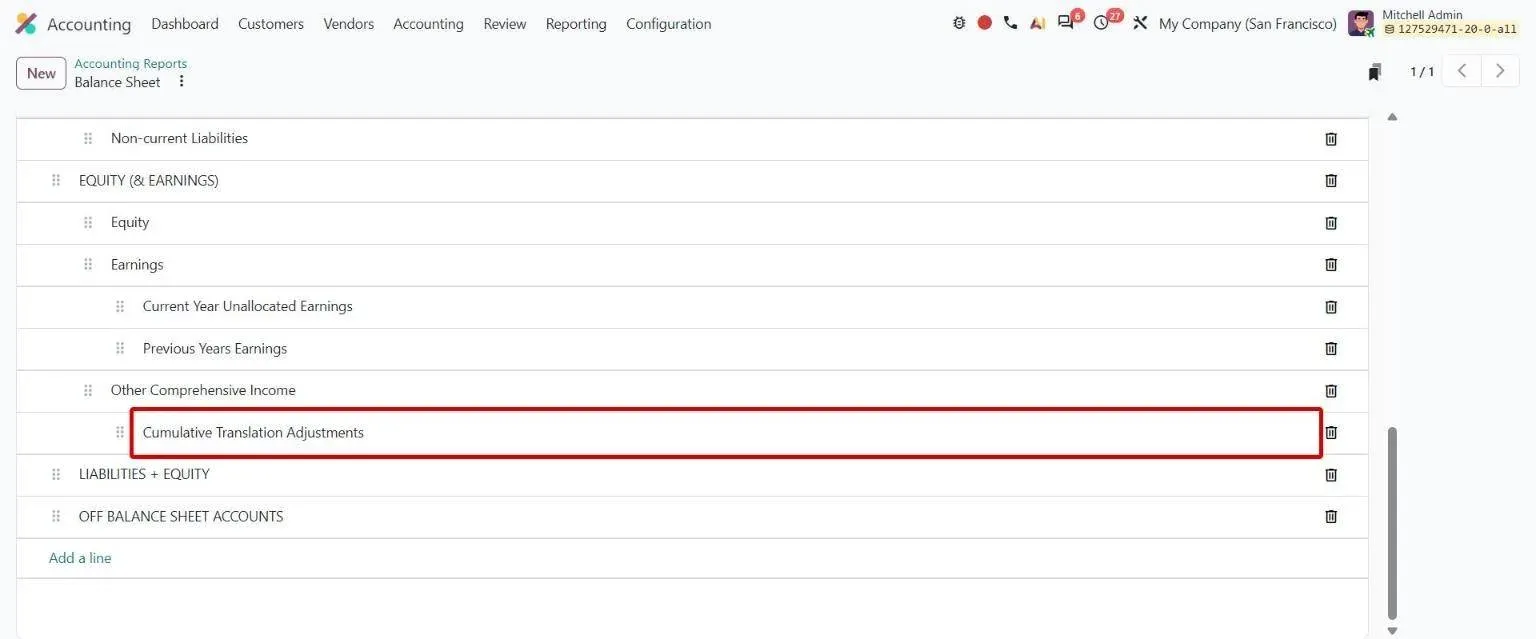Screen dimensions: 1536x639
Task: Delete Other Comprehensive Income line
Action: [x=1331, y=391]
